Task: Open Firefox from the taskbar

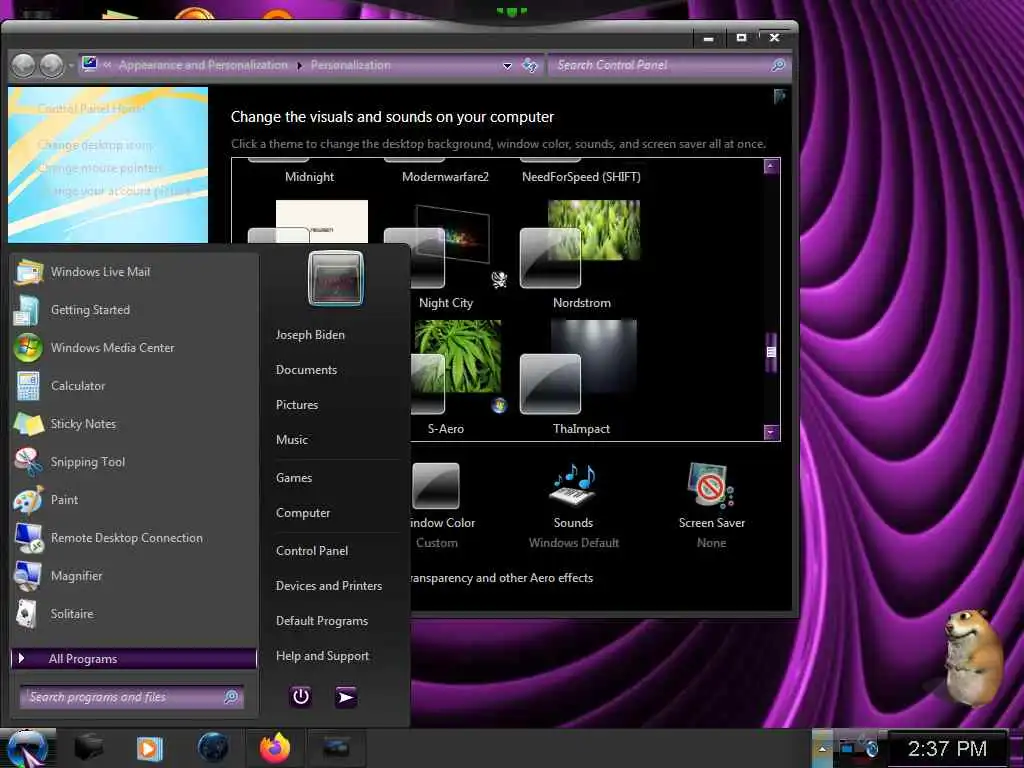Action: point(275,748)
